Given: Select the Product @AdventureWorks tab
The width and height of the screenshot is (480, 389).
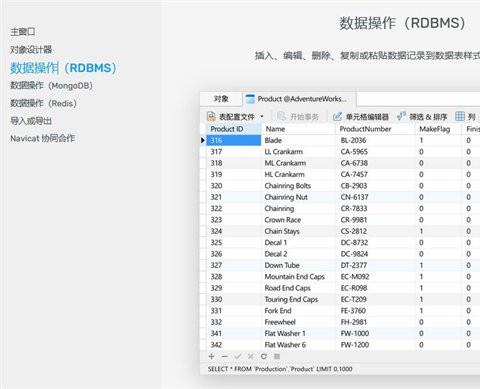Looking at the screenshot, I should [298, 99].
